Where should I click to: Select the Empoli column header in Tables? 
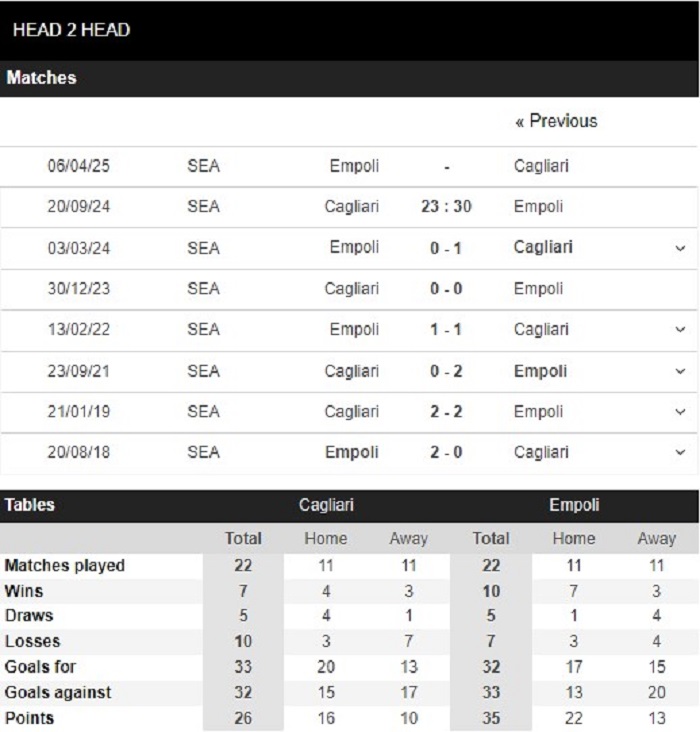click(574, 505)
